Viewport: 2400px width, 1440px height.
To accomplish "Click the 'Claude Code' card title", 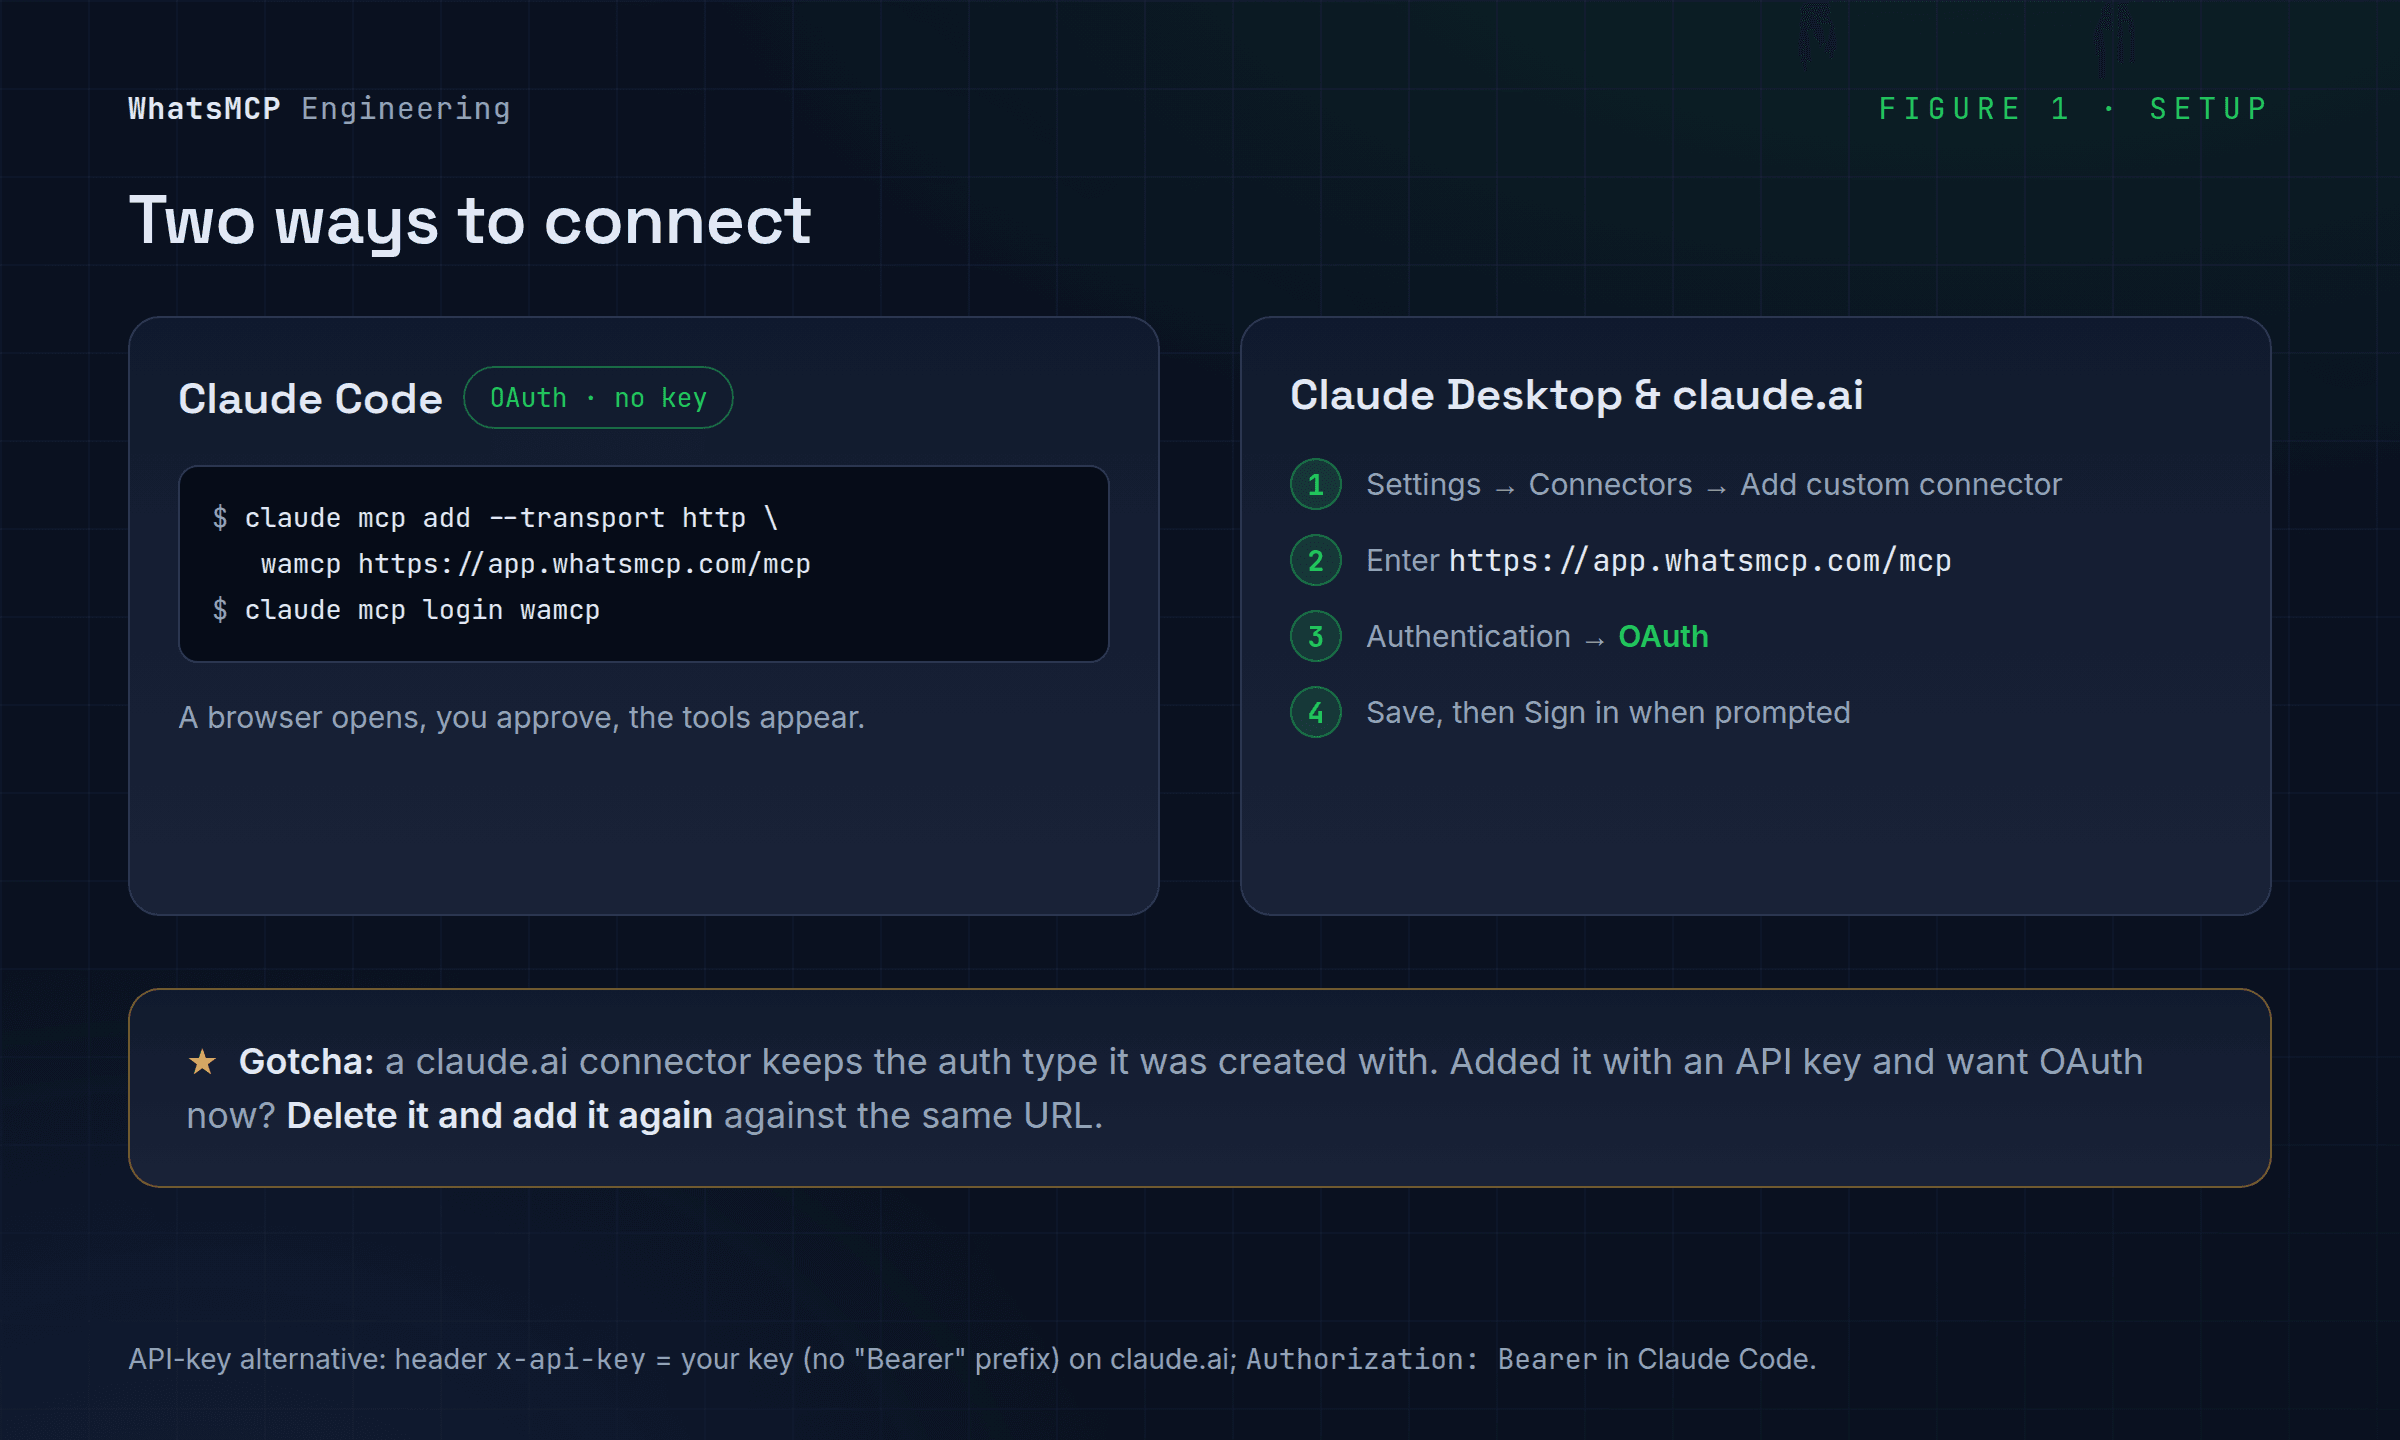I will [x=310, y=398].
